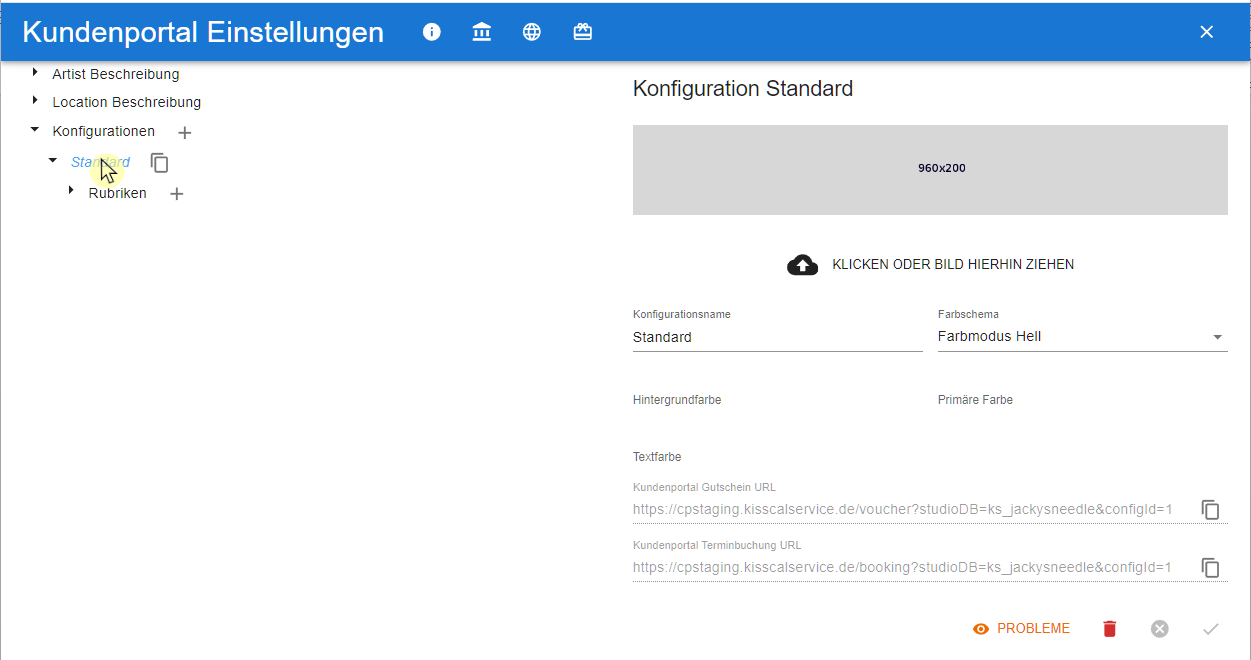Open the gift card icon in header

click(583, 32)
